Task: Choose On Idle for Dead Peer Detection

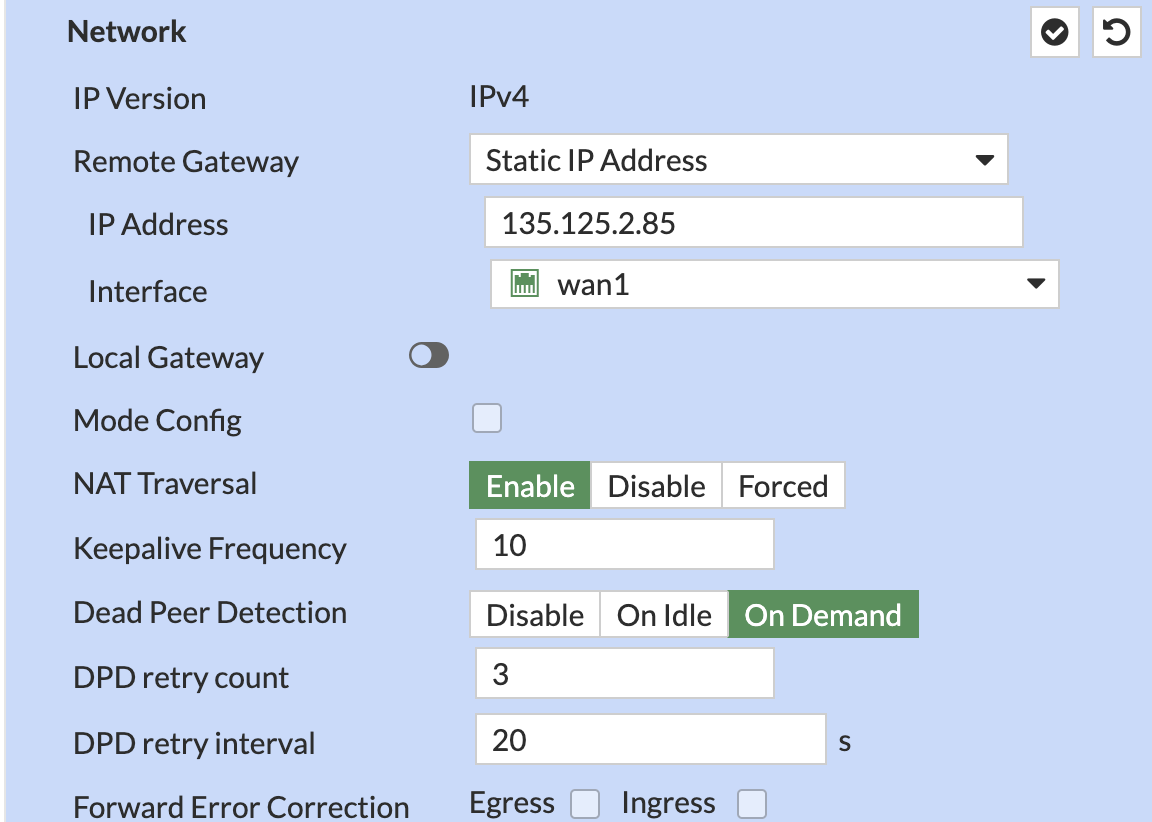Action: pyautogui.click(x=664, y=614)
